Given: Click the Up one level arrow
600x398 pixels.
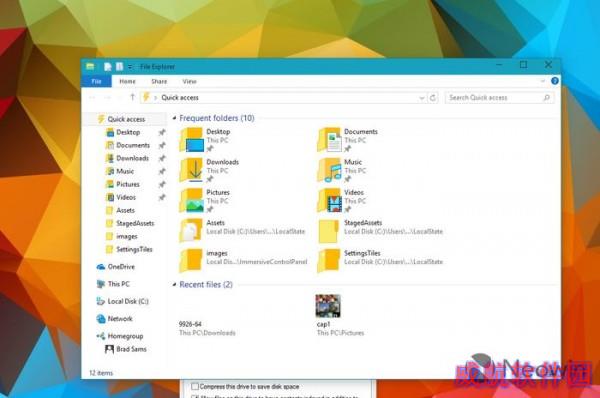Looking at the screenshot, I should 132,97.
